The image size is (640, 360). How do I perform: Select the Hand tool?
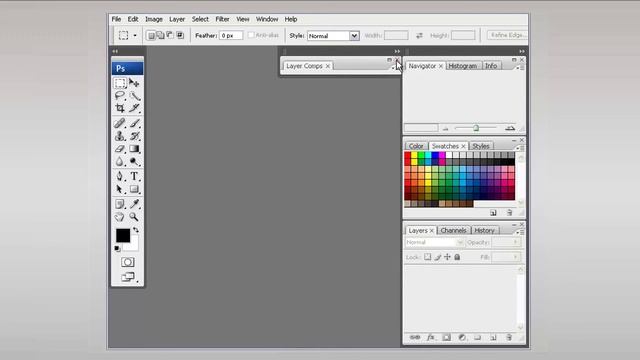pos(120,217)
